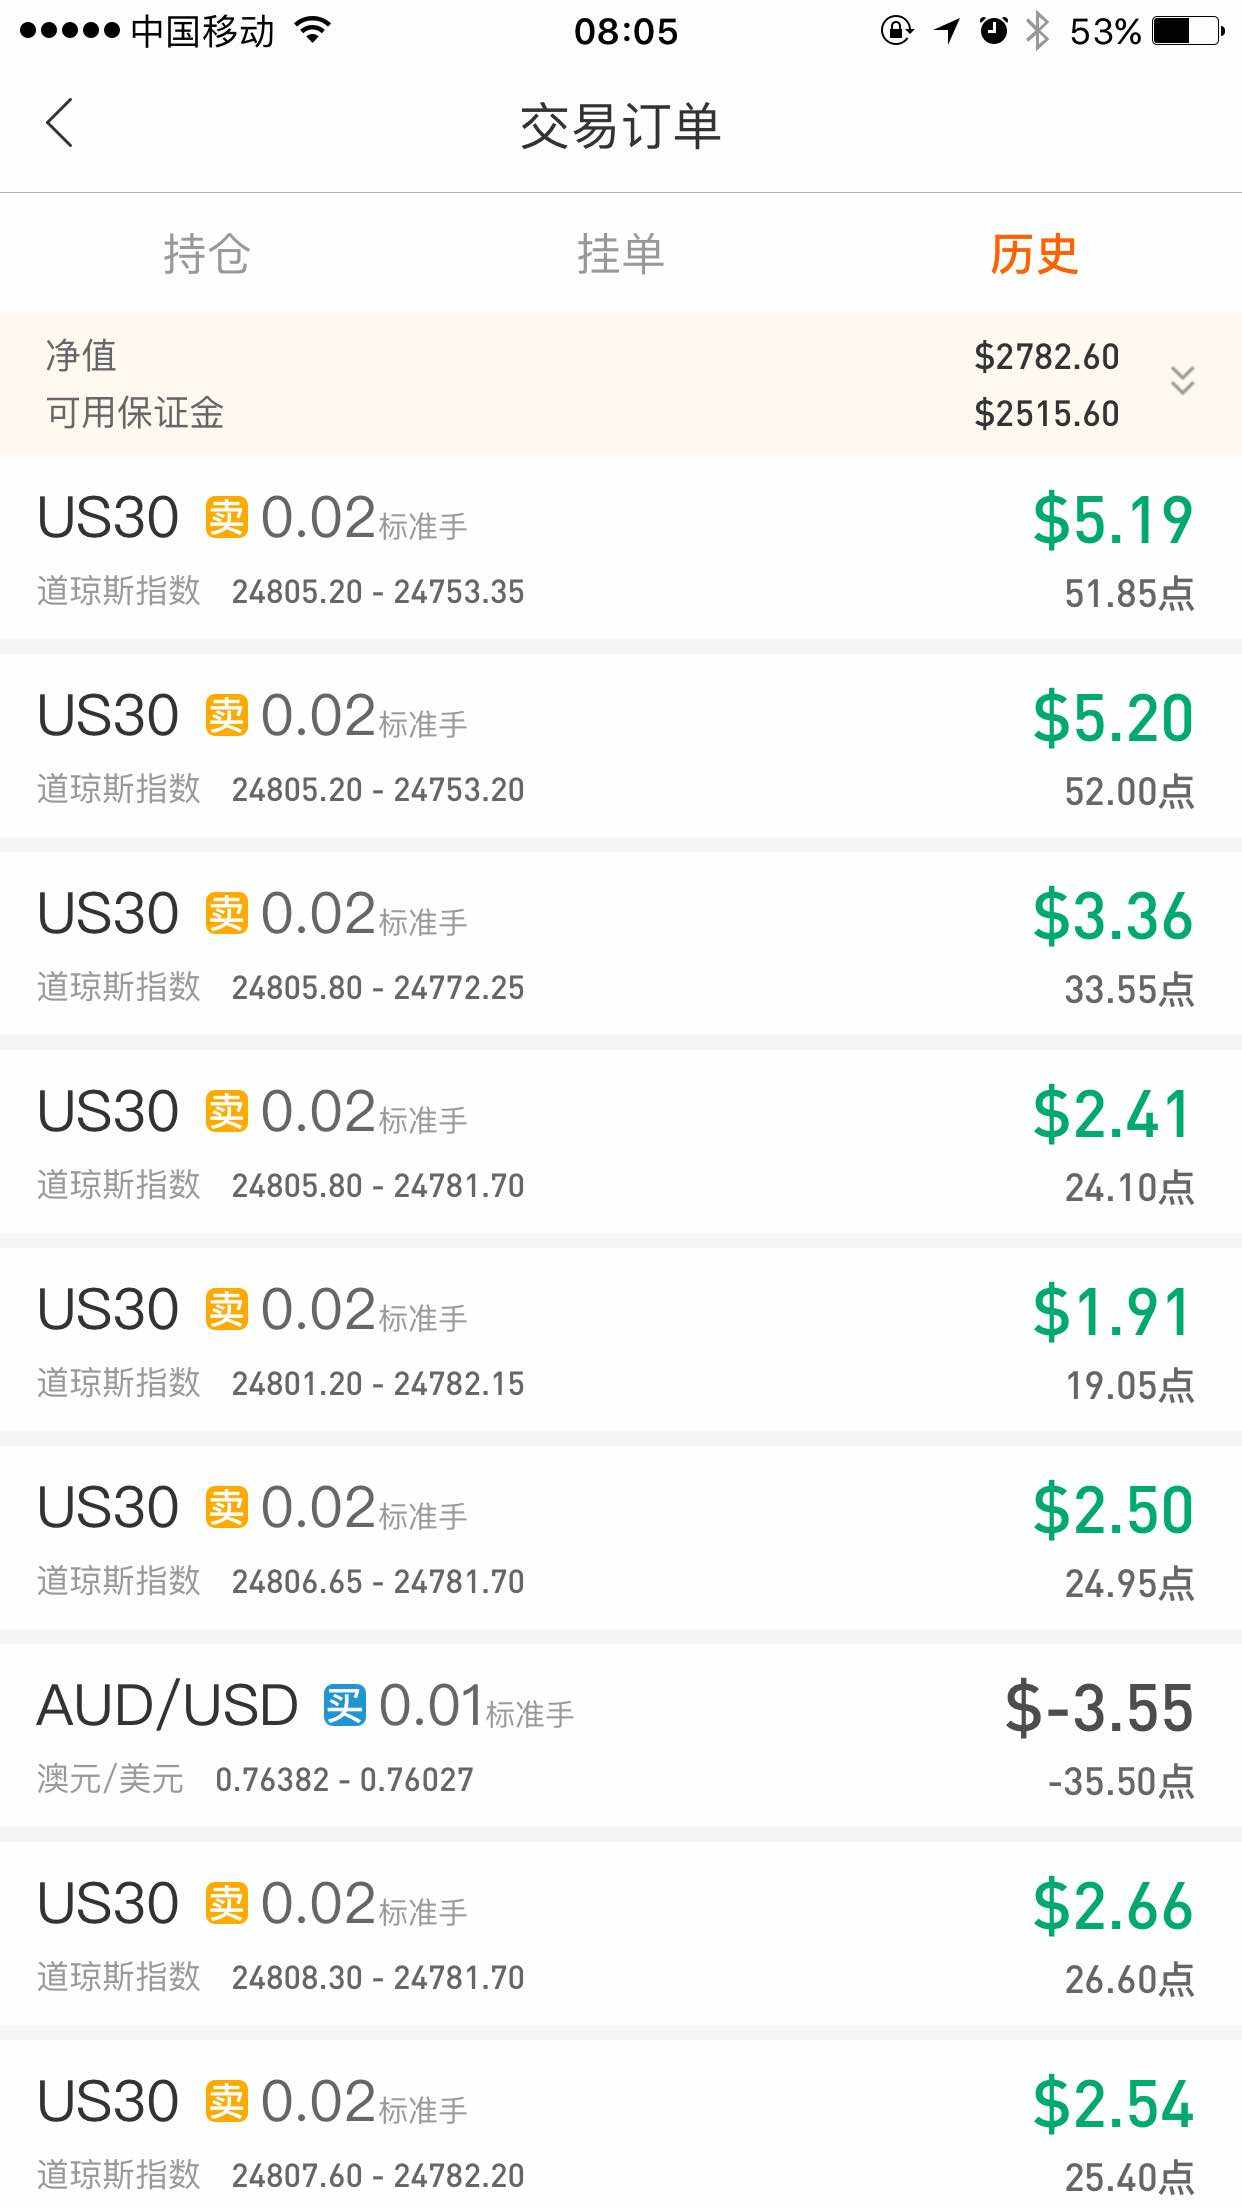Tap the sell badge on the $3.36 order
Viewport: 1242px width, 2208px height.
click(227, 914)
